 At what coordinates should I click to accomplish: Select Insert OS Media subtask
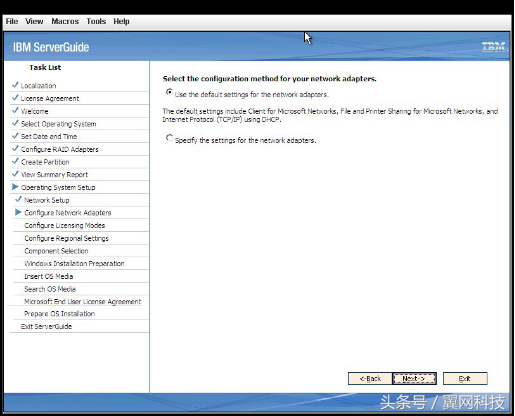click(49, 276)
